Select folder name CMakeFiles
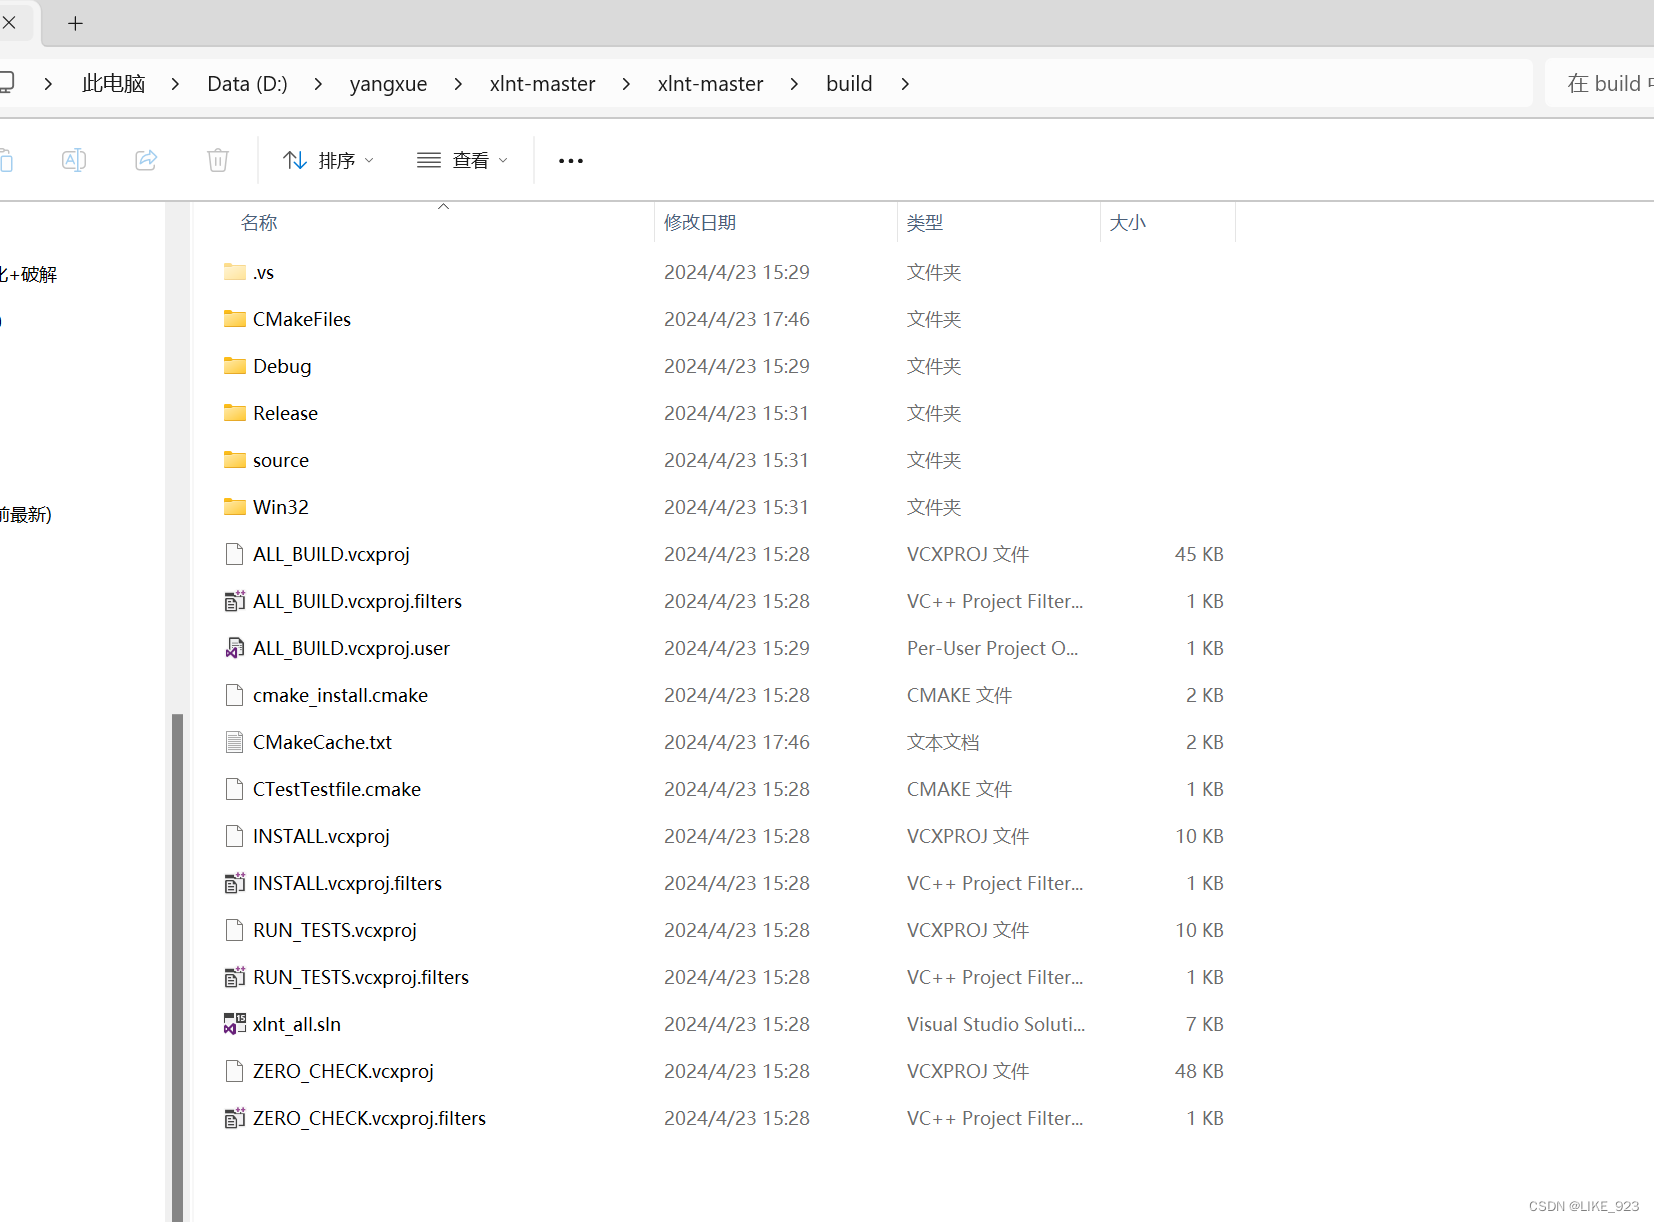Viewport: 1654px width, 1222px height. tap(302, 319)
